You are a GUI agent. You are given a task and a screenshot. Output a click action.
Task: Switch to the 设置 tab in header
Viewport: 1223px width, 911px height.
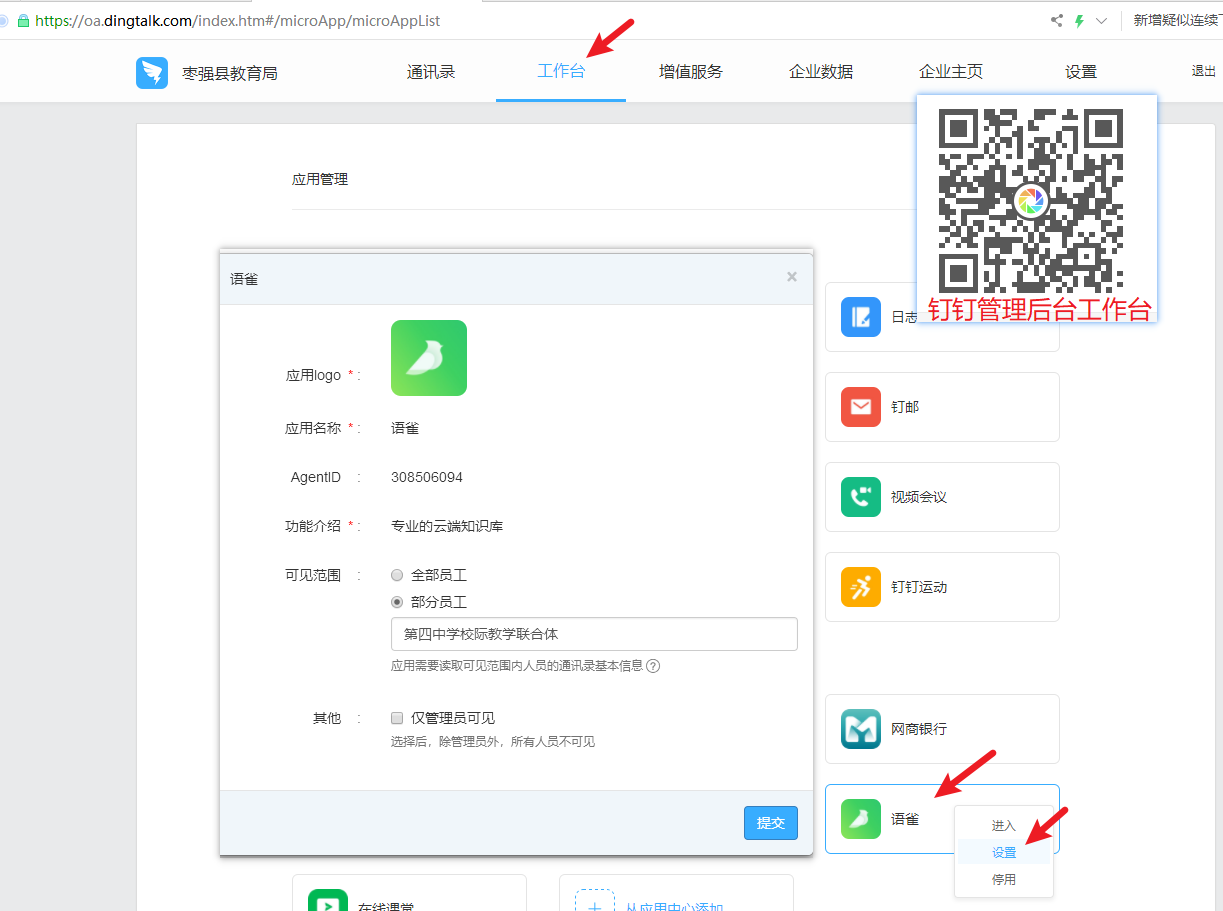point(1081,72)
